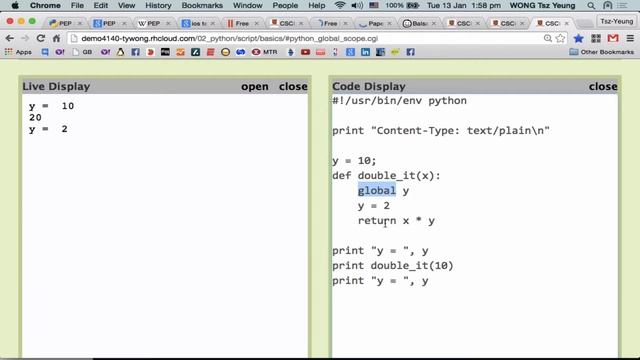
Task: Click the code line 'print double_it(10)'
Action: [393, 266]
